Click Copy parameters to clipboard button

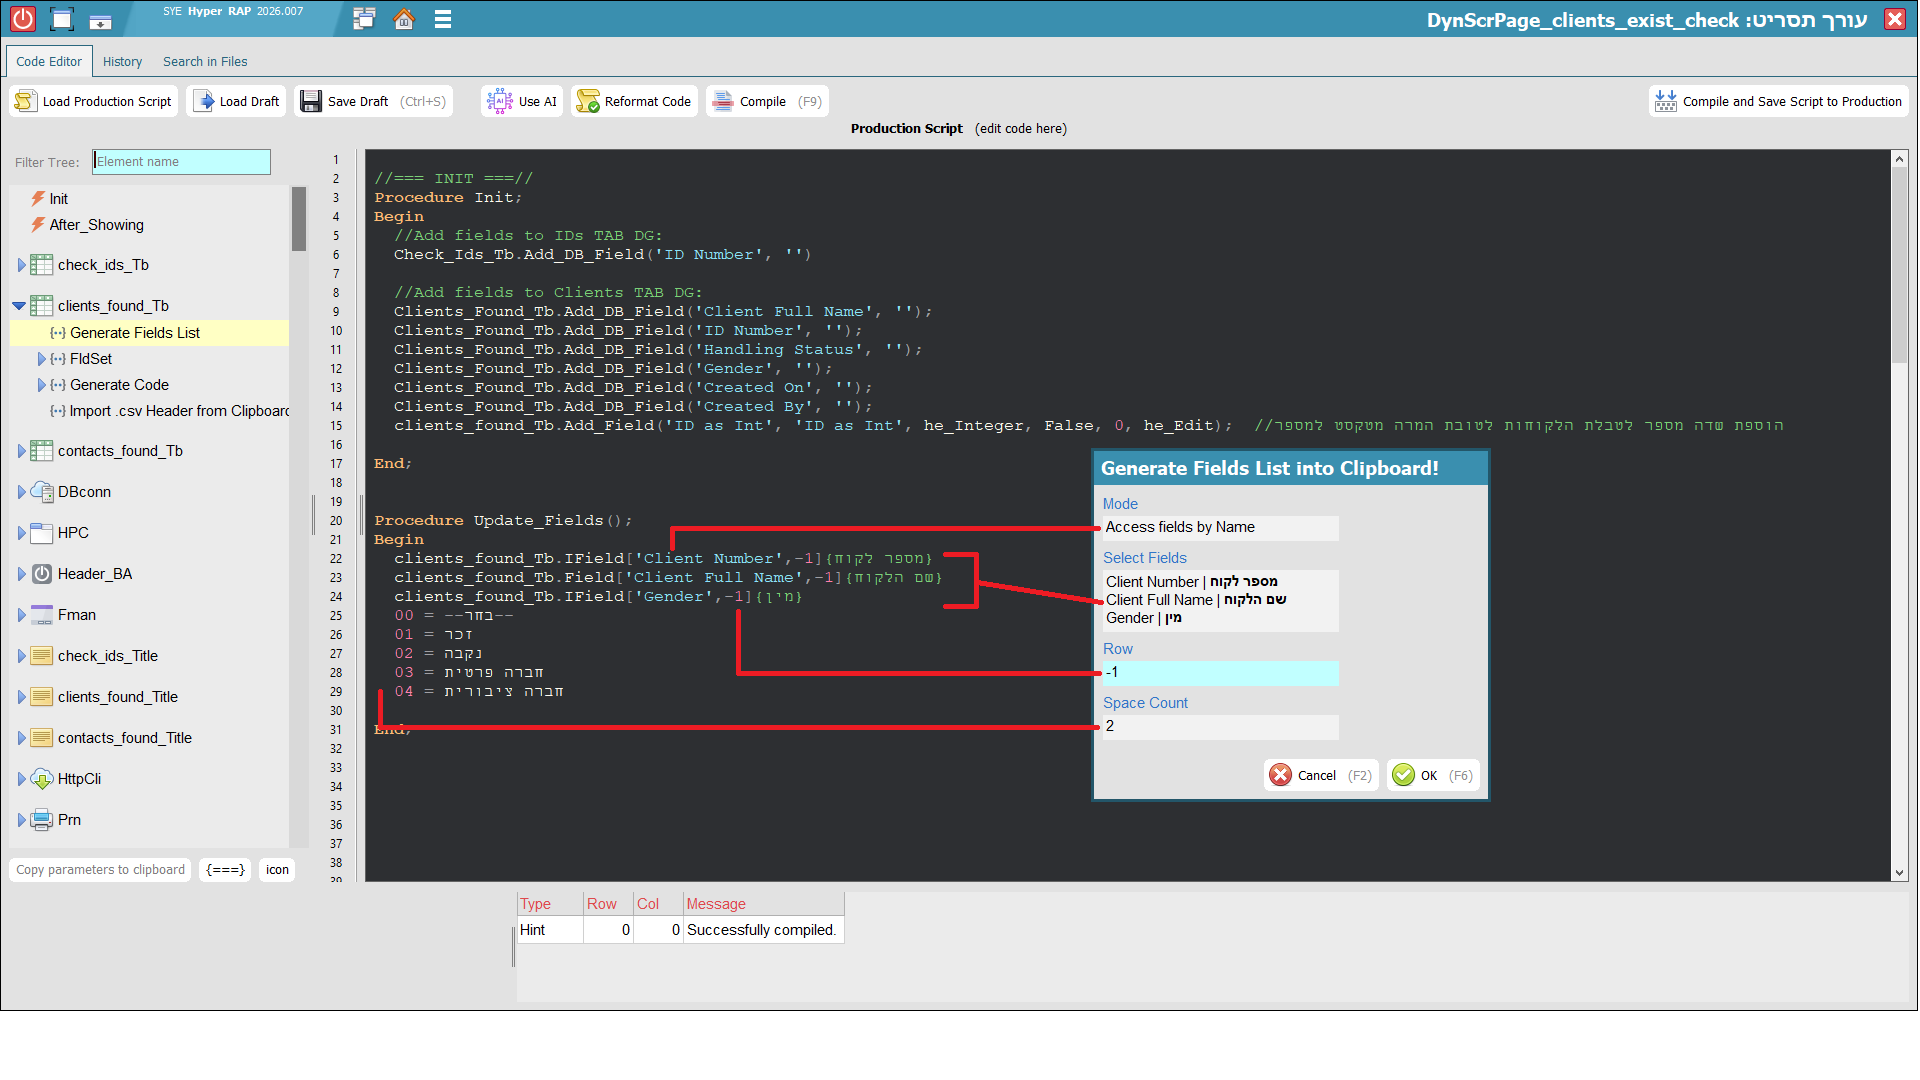(100, 870)
